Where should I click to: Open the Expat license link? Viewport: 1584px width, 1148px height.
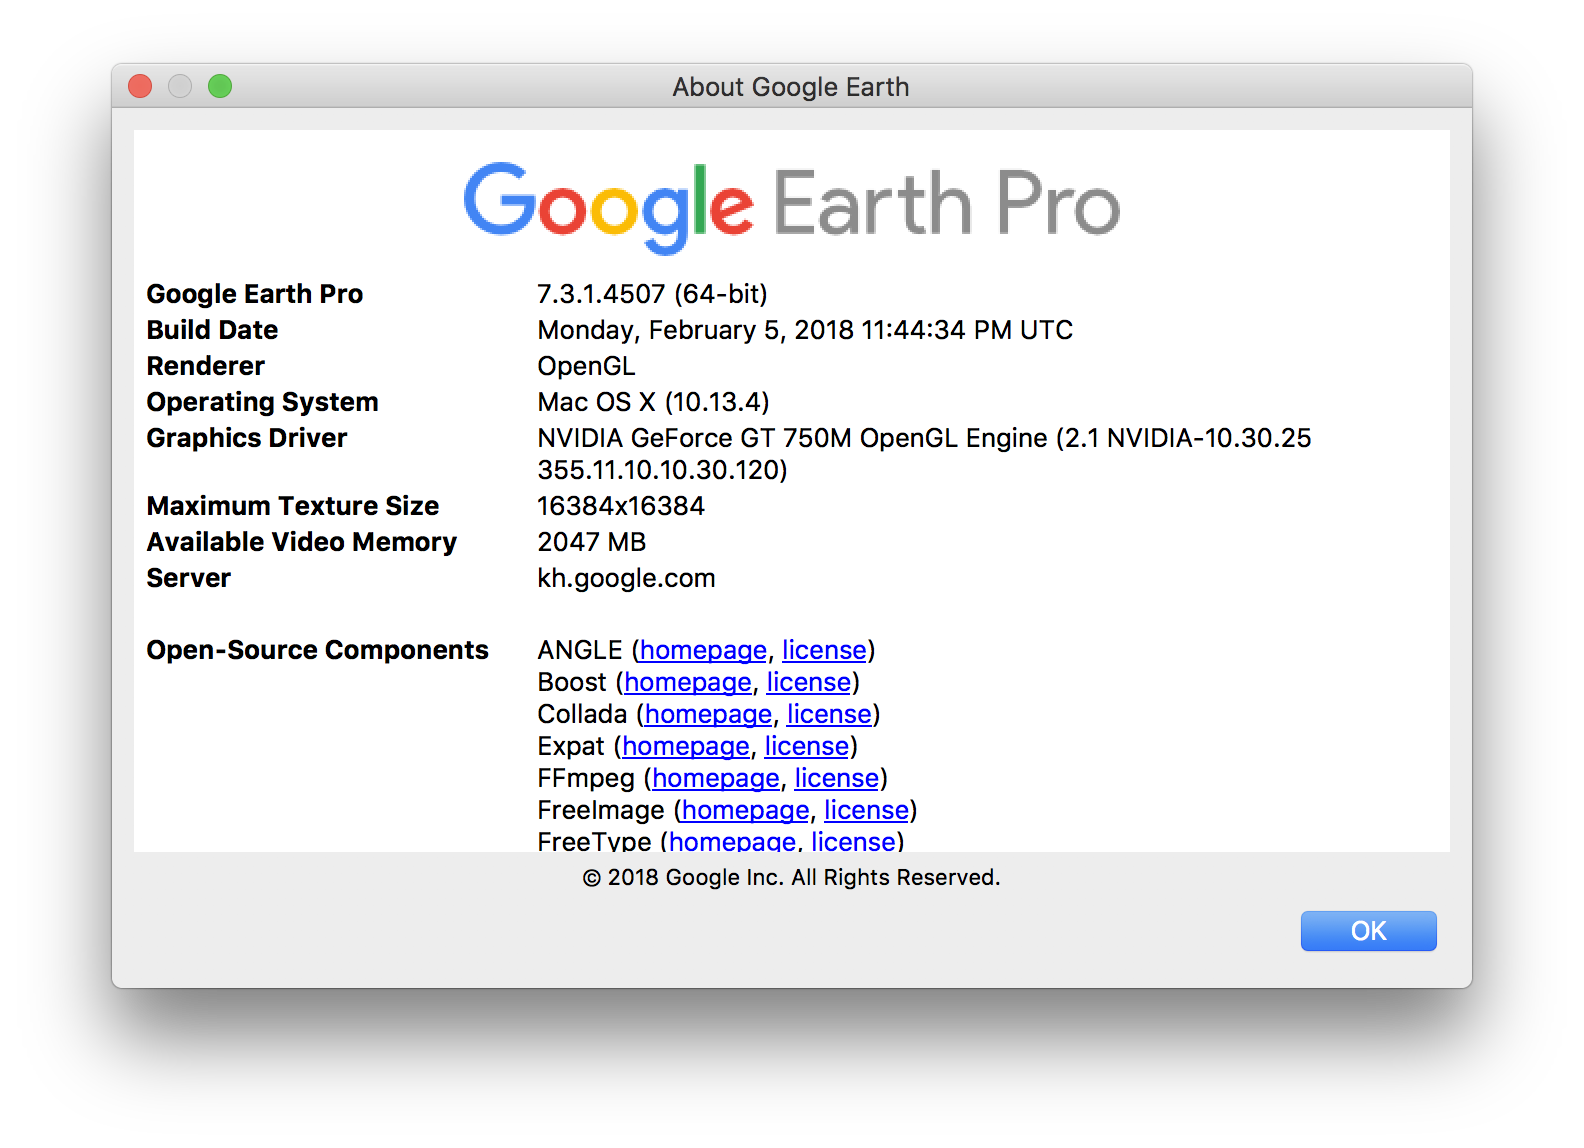tap(807, 747)
